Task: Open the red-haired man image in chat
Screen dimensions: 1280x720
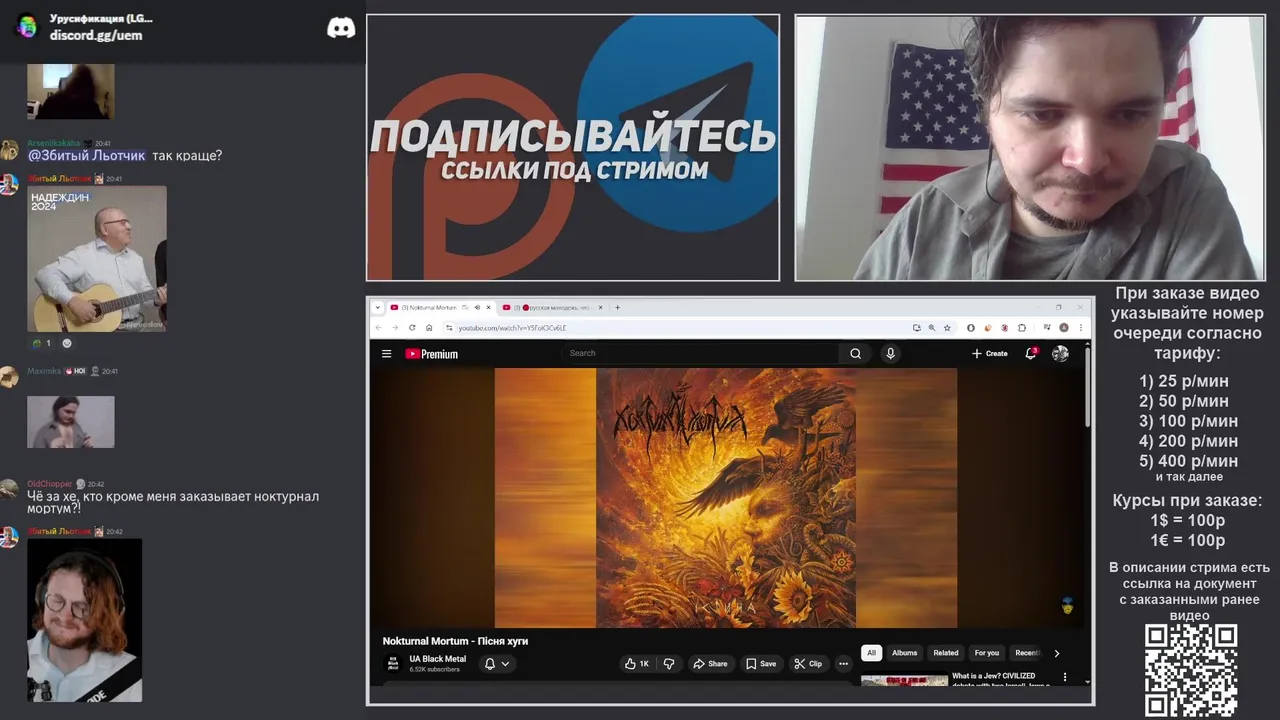Action: click(84, 620)
